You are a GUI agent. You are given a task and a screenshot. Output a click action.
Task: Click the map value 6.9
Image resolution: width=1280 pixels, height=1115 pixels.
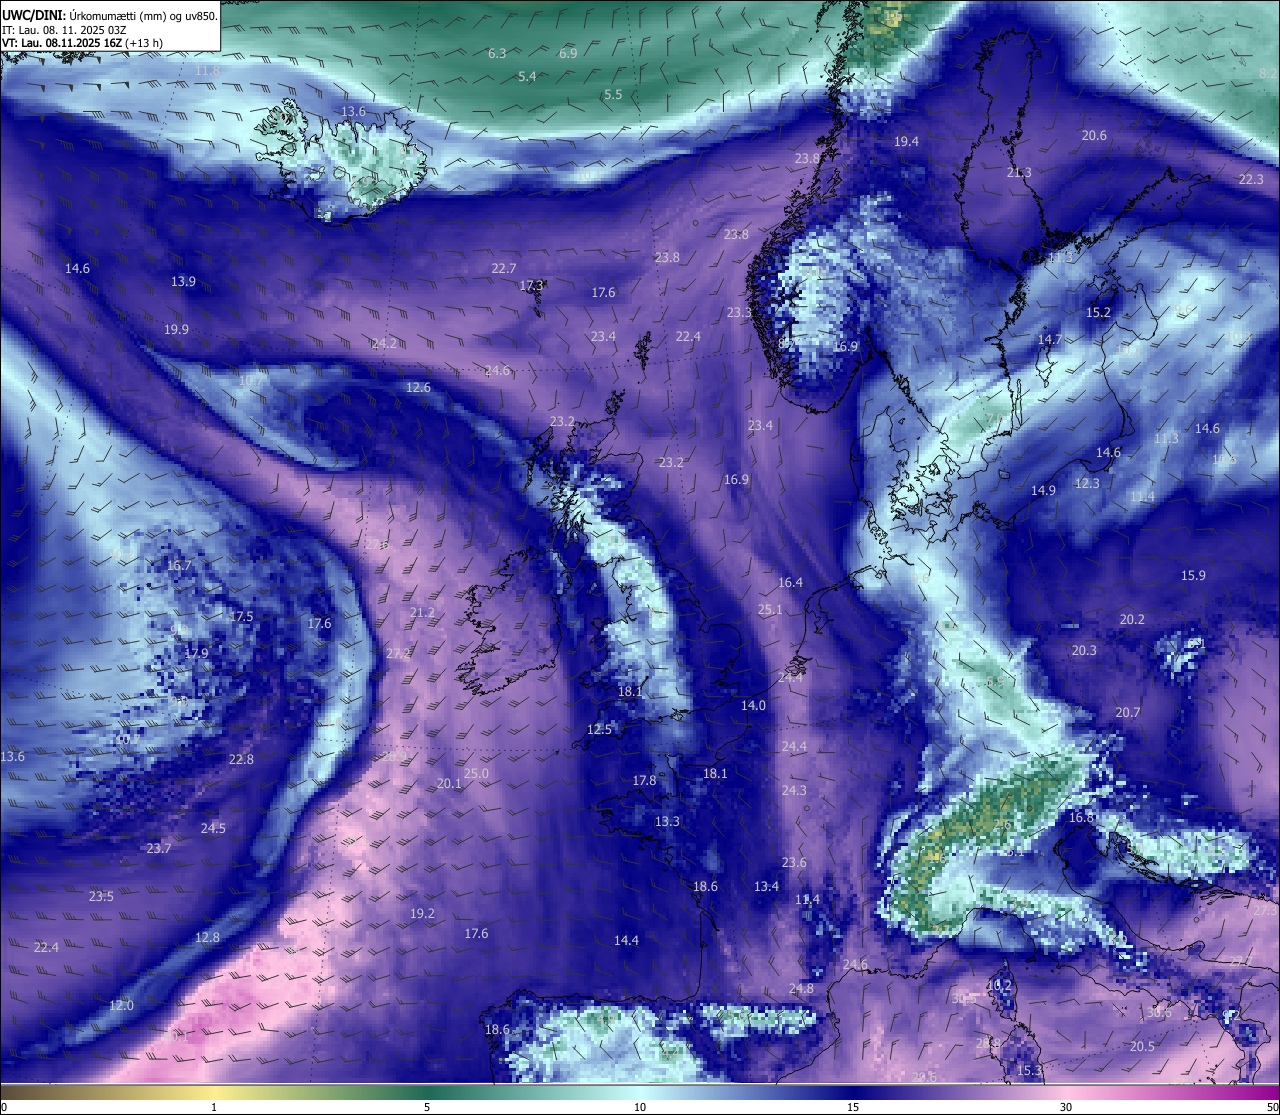pyautogui.click(x=568, y=53)
